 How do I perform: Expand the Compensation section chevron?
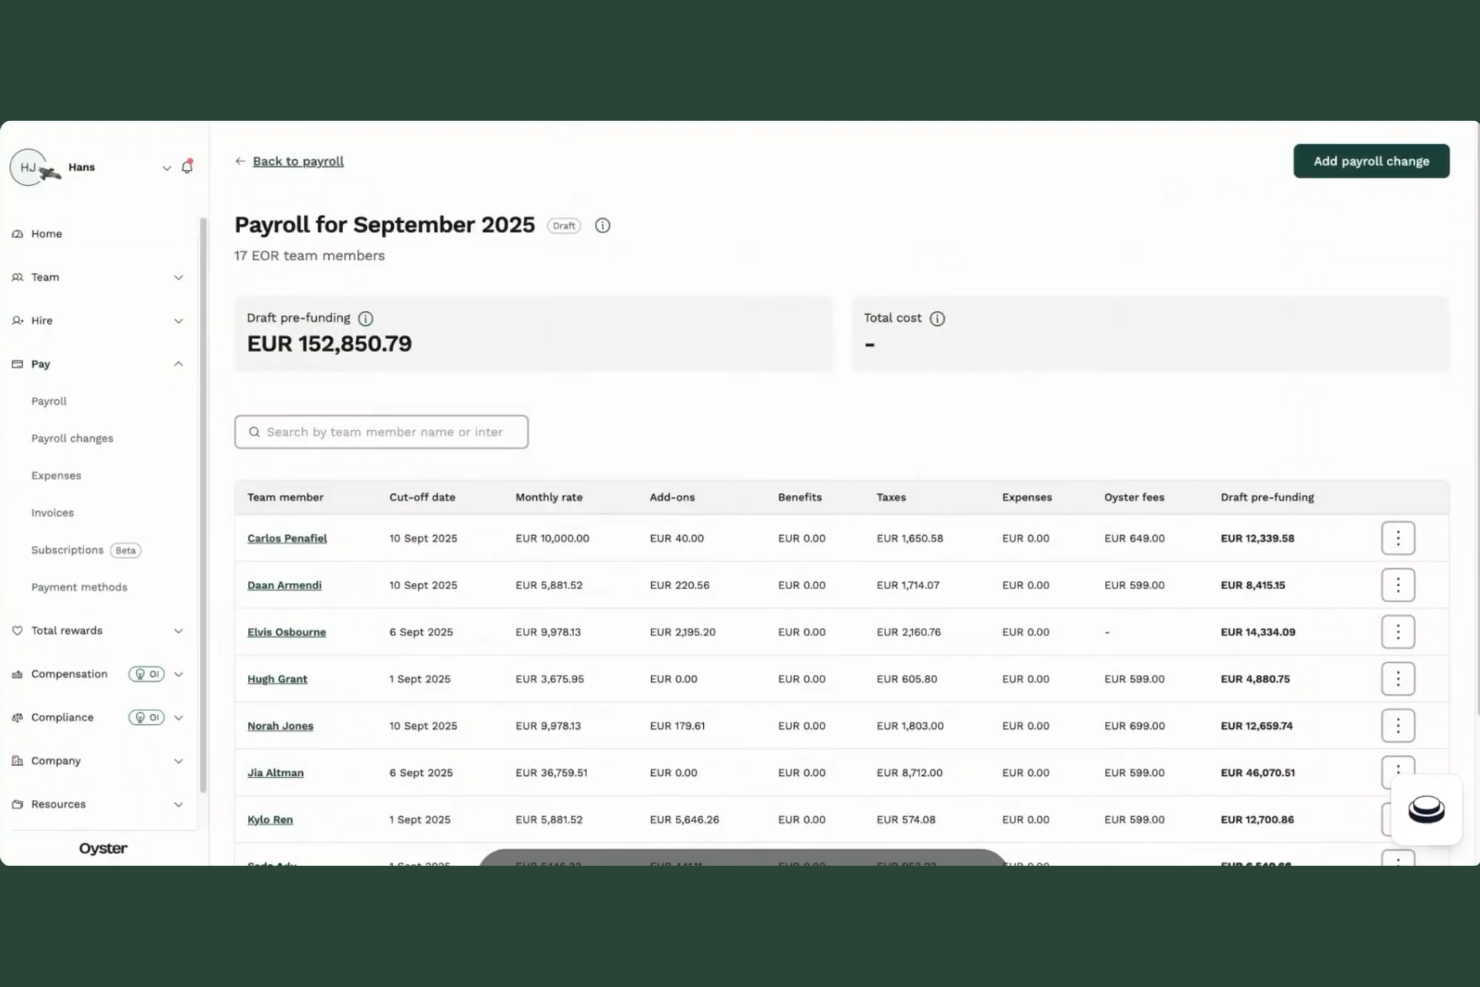178,674
